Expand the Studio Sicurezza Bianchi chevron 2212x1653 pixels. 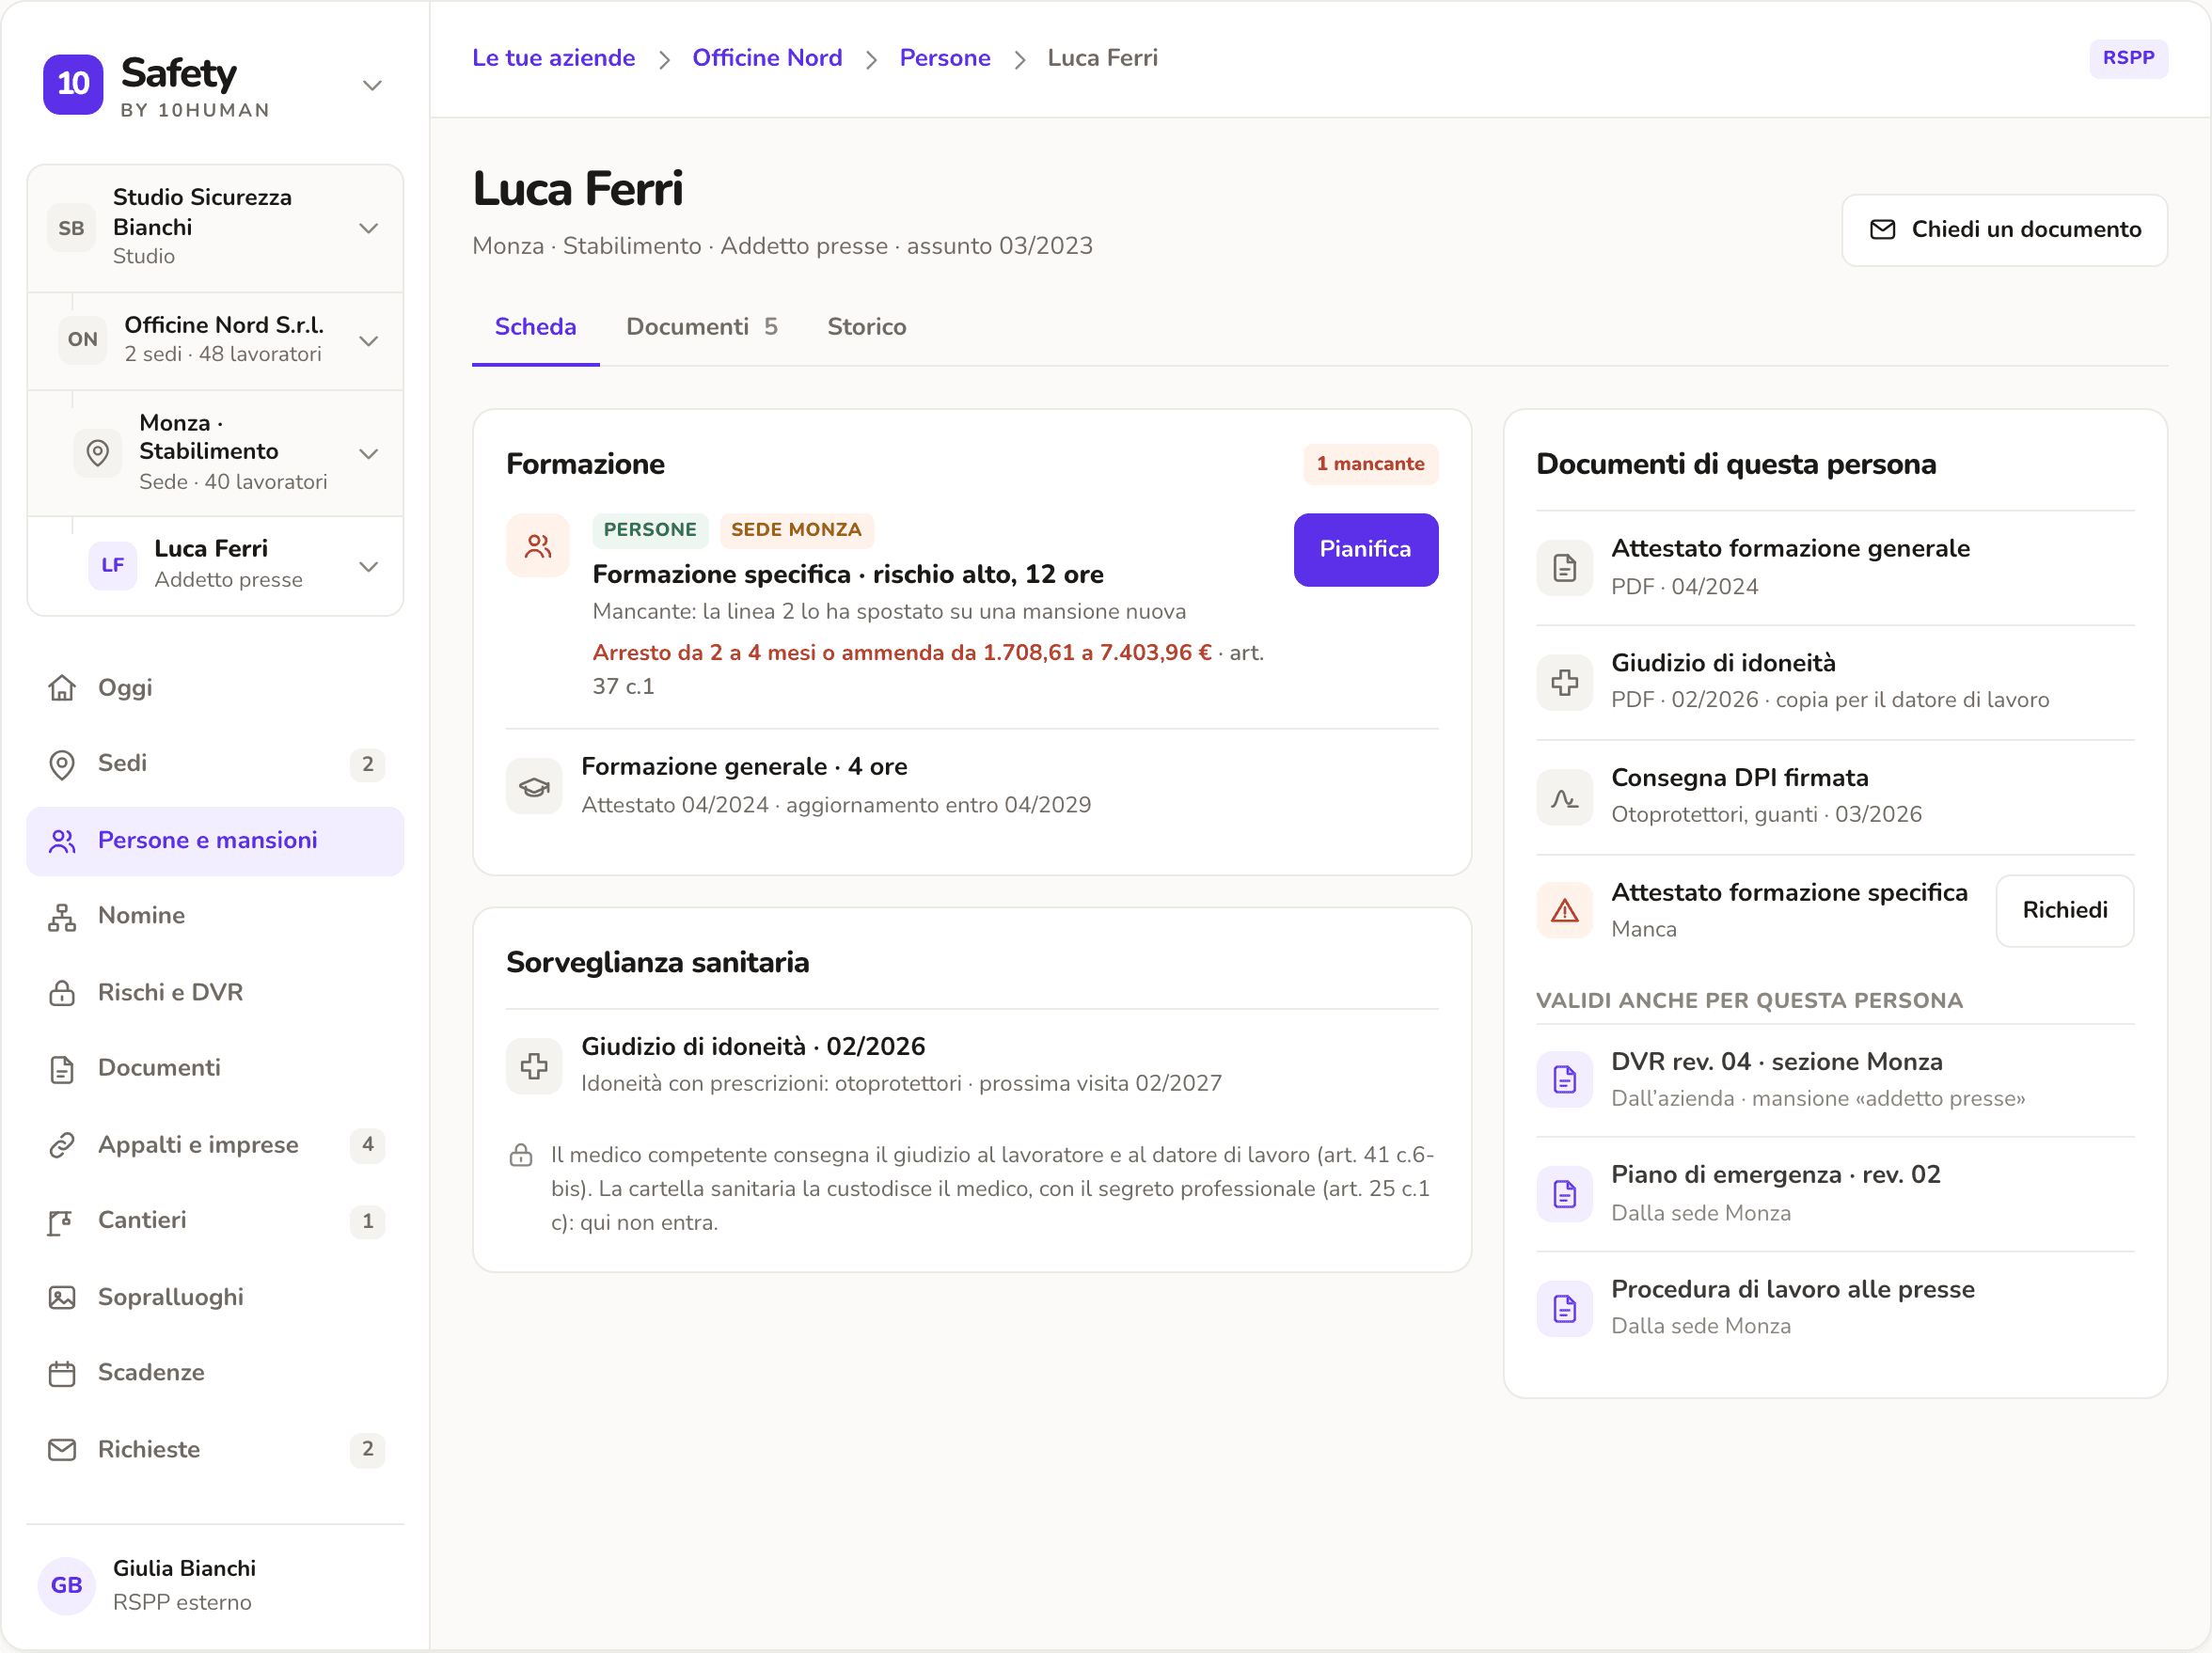coord(368,228)
